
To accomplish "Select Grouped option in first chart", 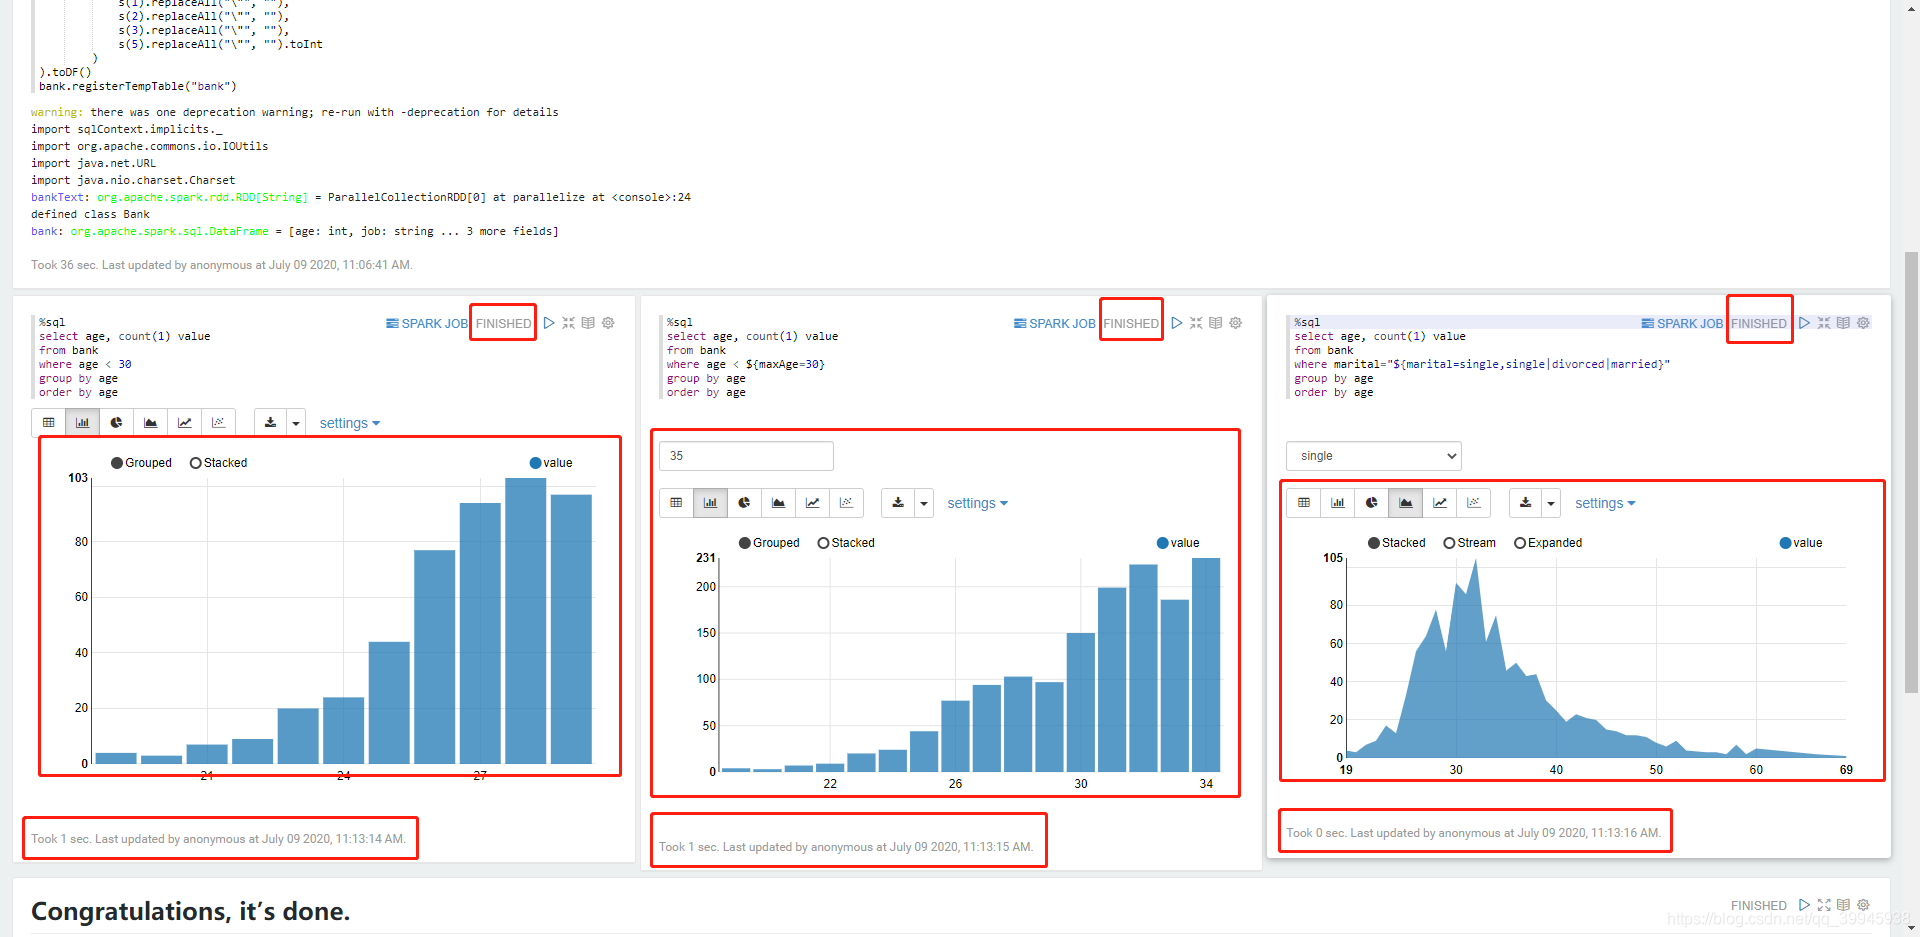I will tap(141, 463).
